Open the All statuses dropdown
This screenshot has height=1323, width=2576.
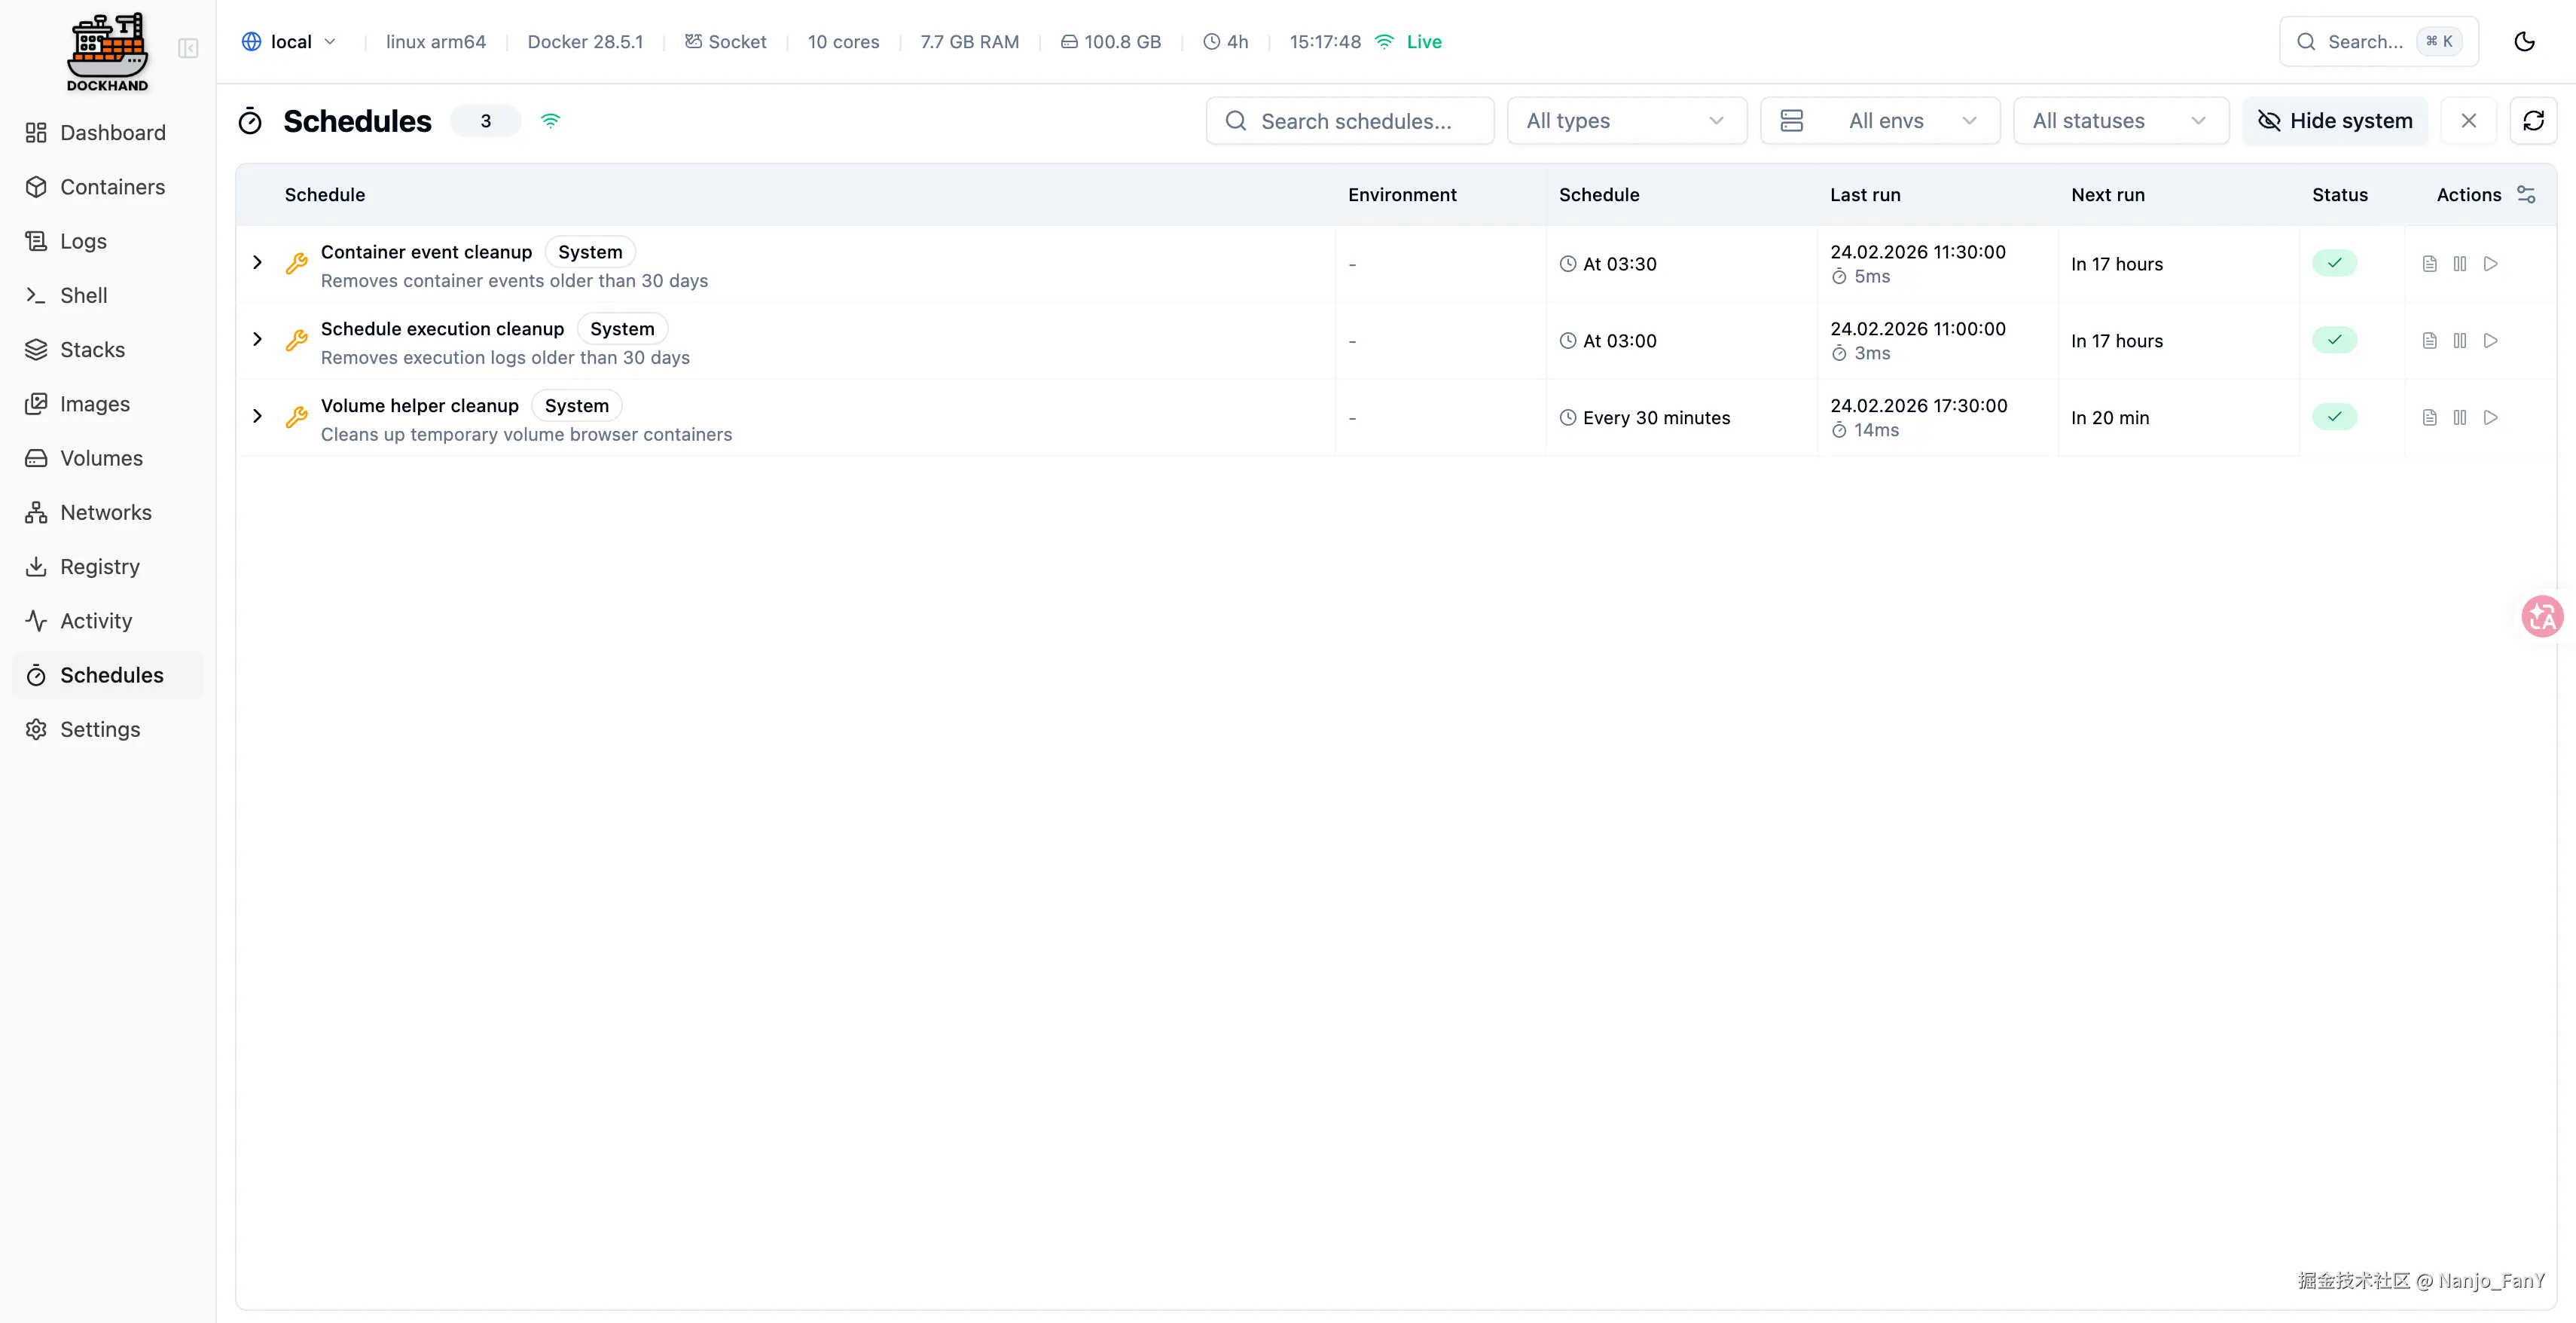point(2120,121)
